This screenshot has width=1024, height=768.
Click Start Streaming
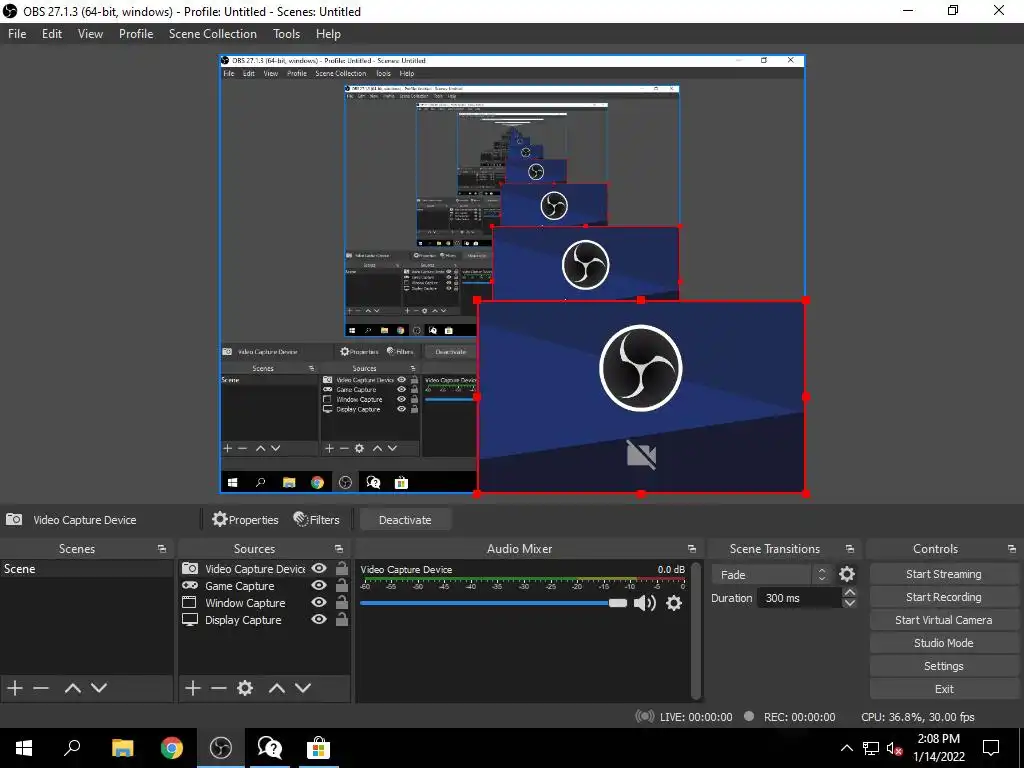click(943, 574)
